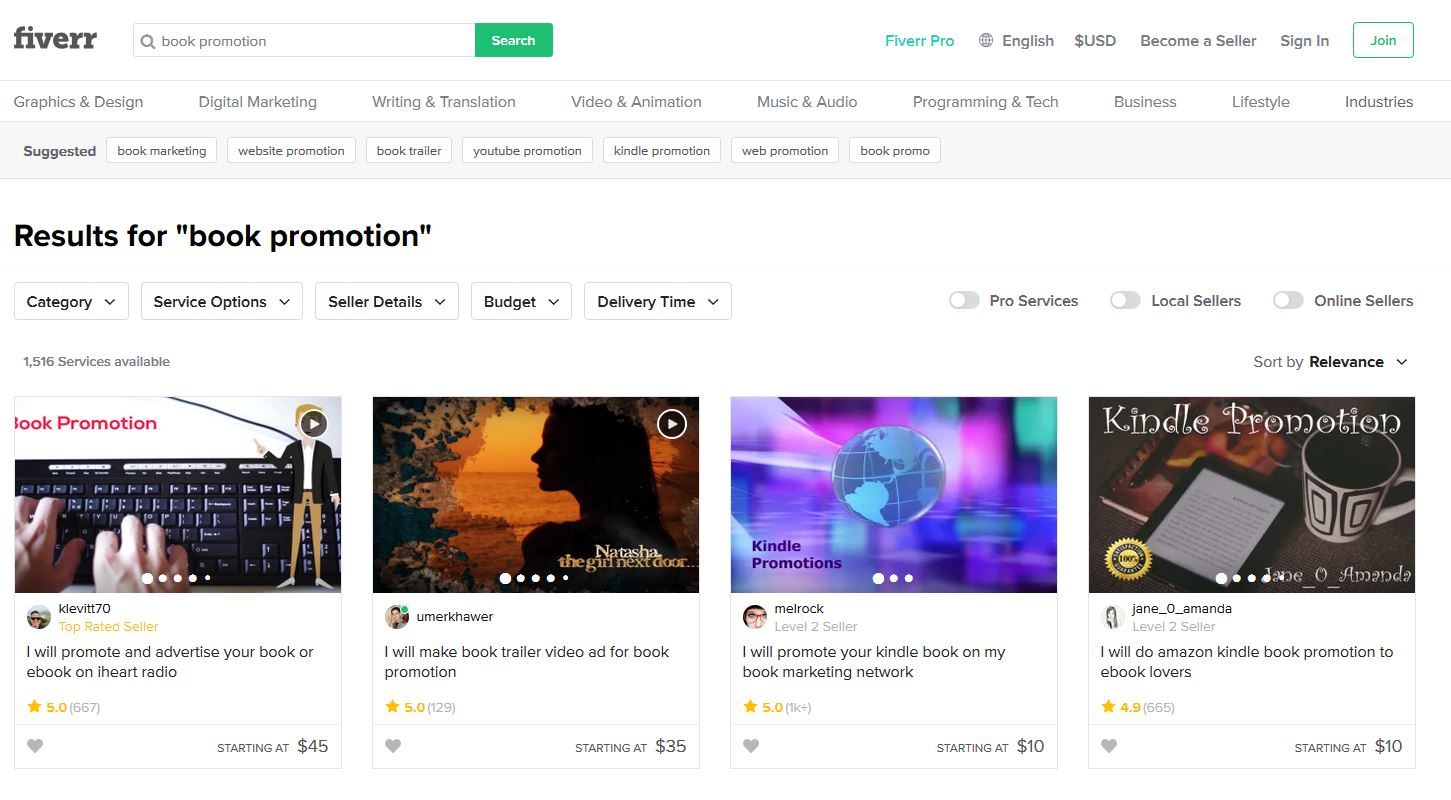The width and height of the screenshot is (1451, 800).
Task: Open 'amazon kindle book promotion' gig title
Action: click(x=1247, y=662)
